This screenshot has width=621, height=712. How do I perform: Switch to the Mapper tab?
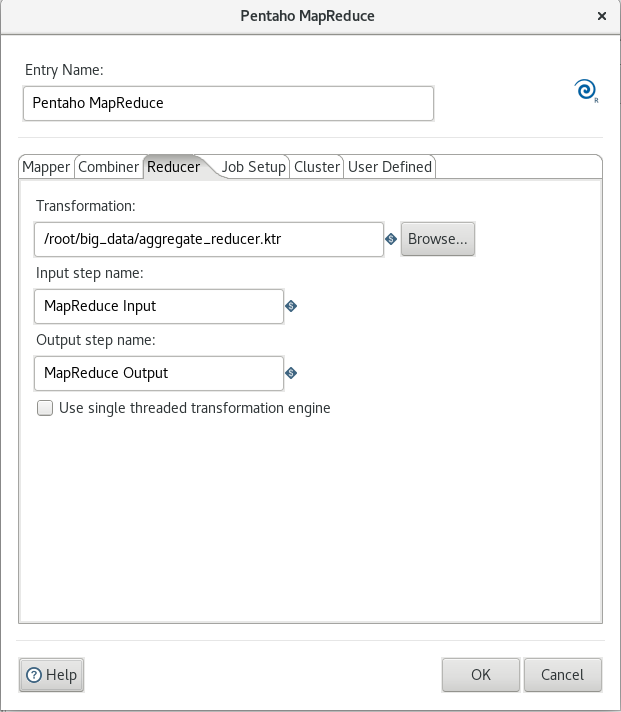pos(46,167)
